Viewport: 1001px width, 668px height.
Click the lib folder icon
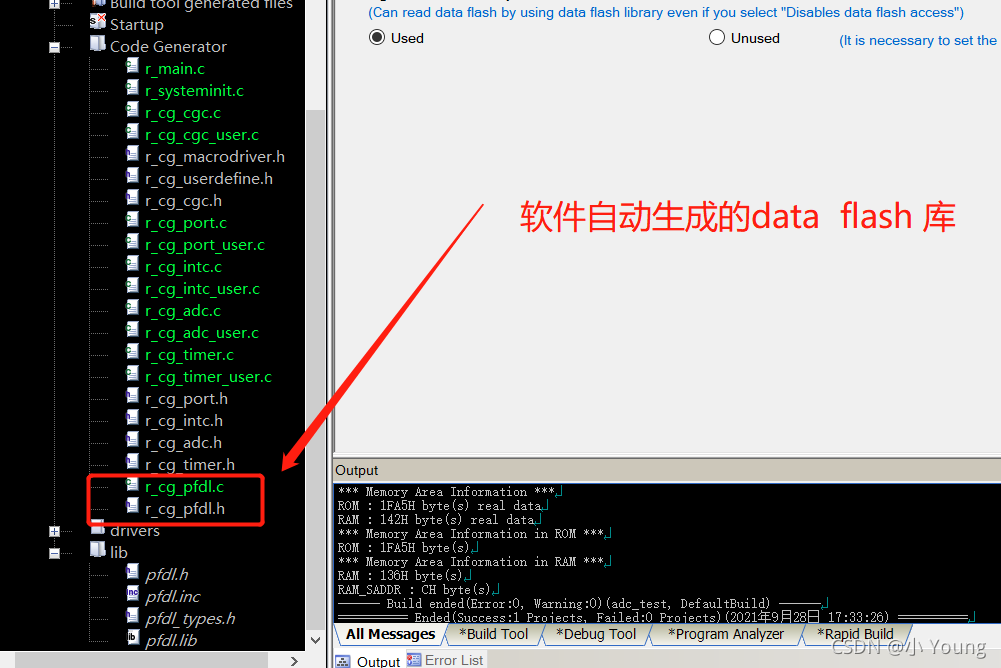98,549
